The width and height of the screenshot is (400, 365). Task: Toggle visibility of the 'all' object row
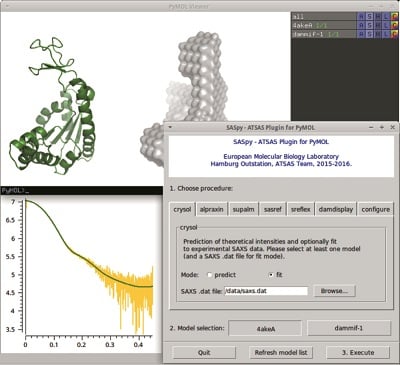click(x=324, y=16)
